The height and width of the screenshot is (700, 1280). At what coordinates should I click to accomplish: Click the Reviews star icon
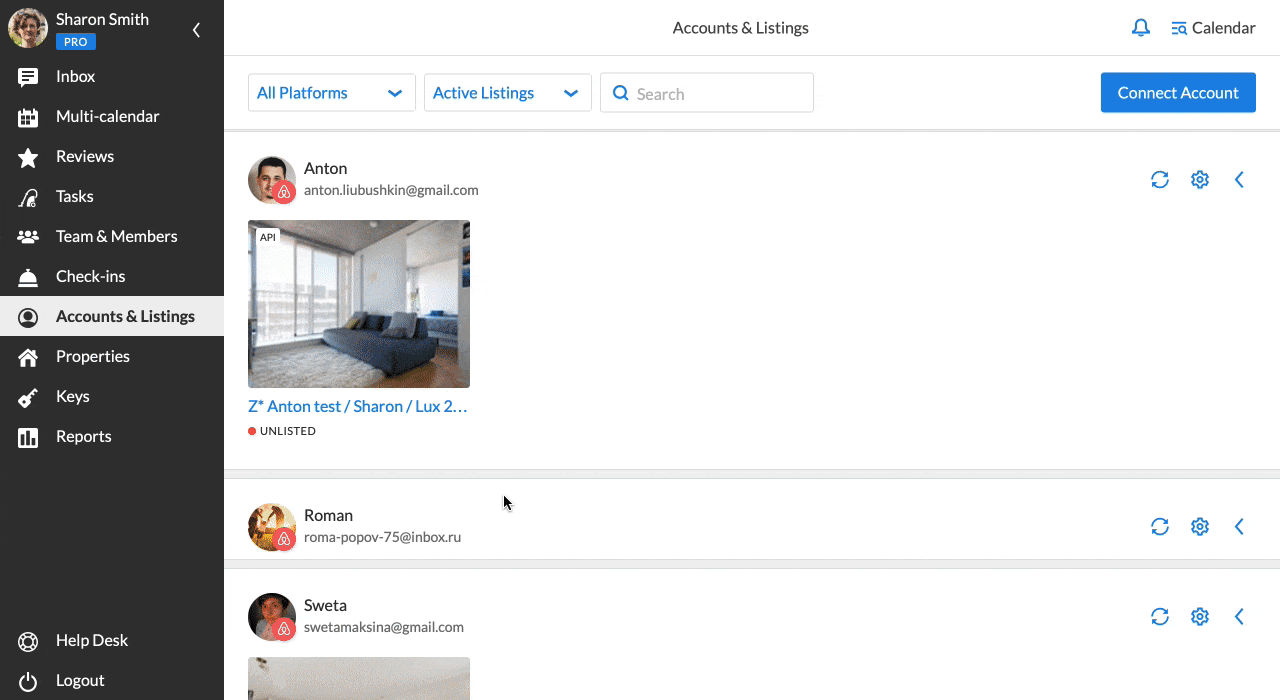tap(28, 157)
